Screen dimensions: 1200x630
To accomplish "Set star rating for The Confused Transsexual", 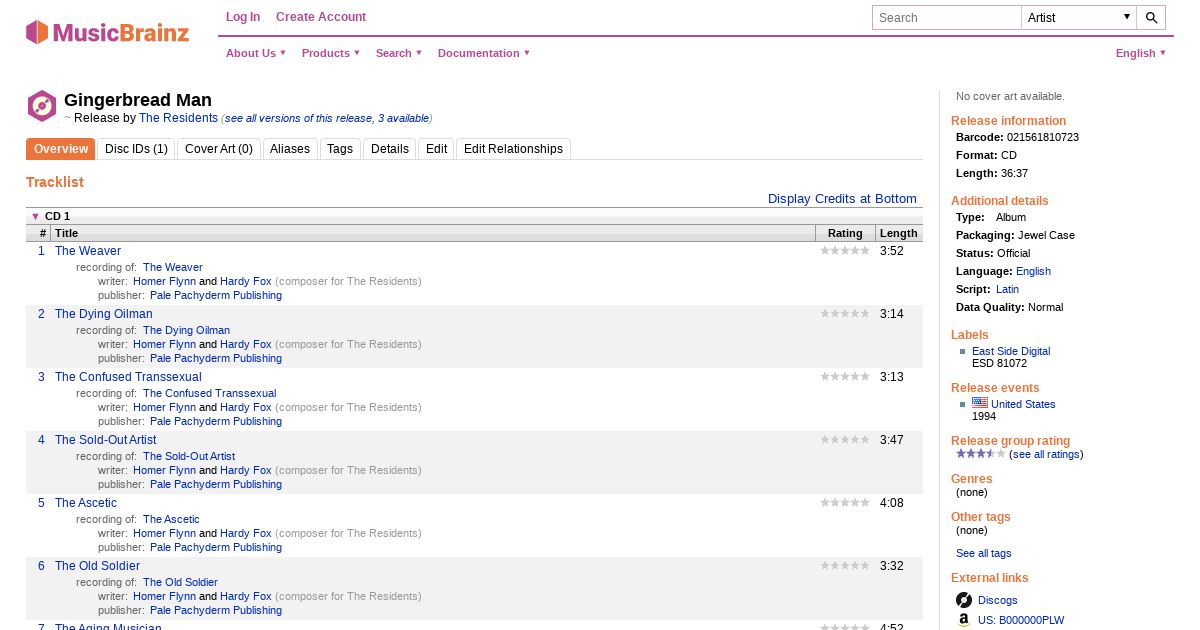I will pyautogui.click(x=845, y=377).
